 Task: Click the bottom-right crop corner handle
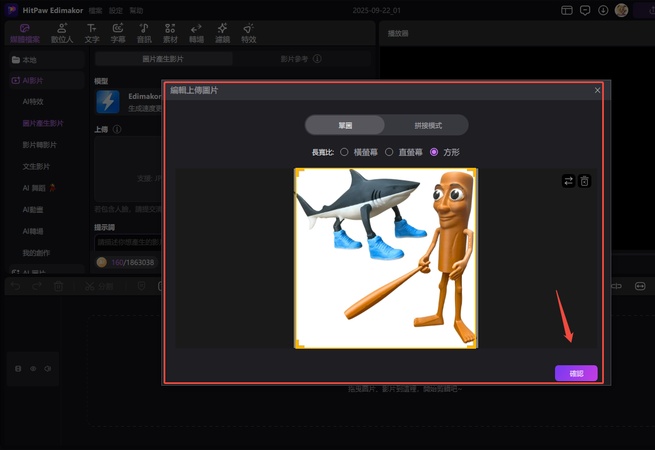(x=472, y=343)
